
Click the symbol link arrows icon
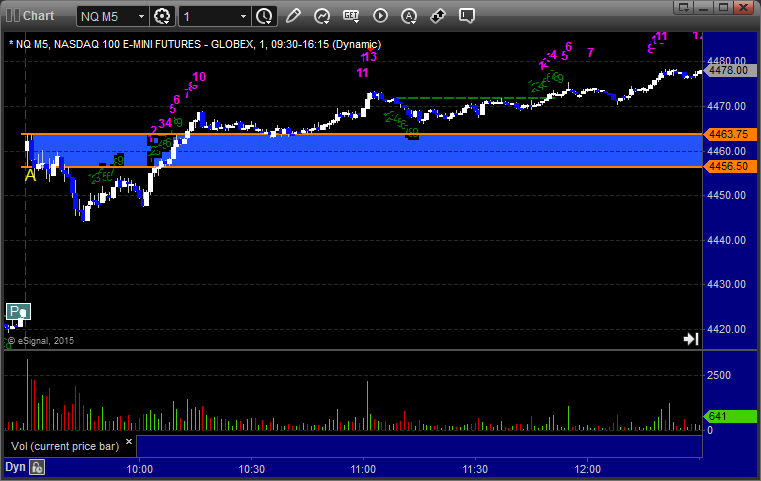[x=438, y=16]
